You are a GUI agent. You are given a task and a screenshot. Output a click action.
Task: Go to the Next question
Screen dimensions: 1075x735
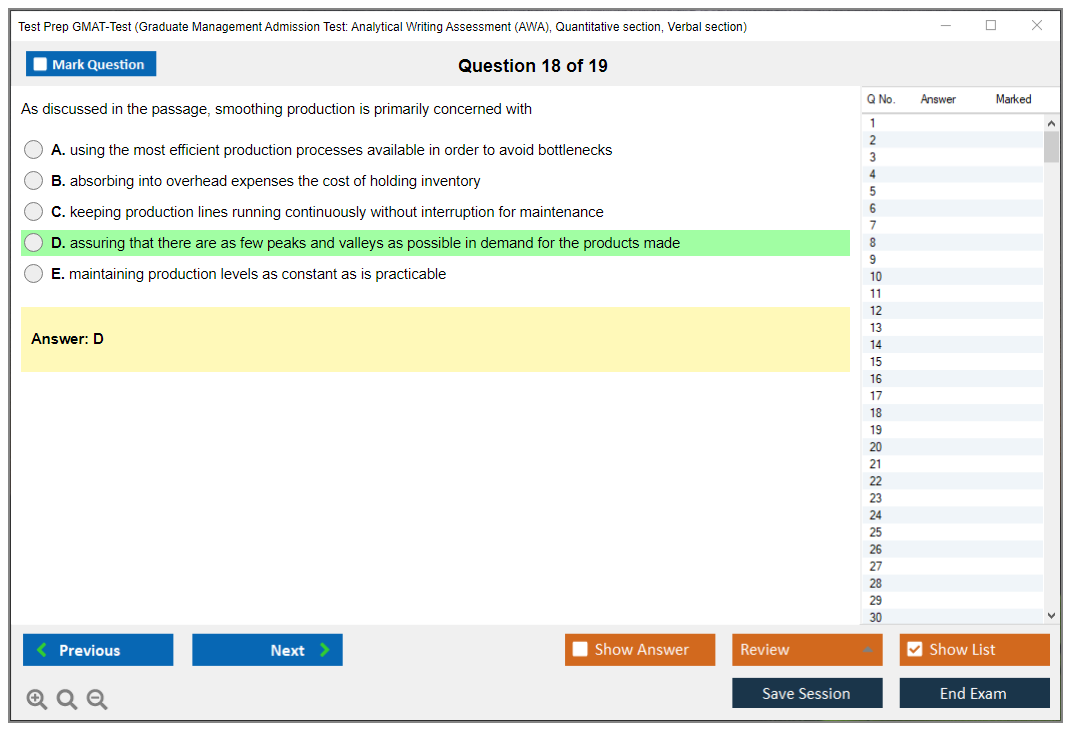click(267, 650)
